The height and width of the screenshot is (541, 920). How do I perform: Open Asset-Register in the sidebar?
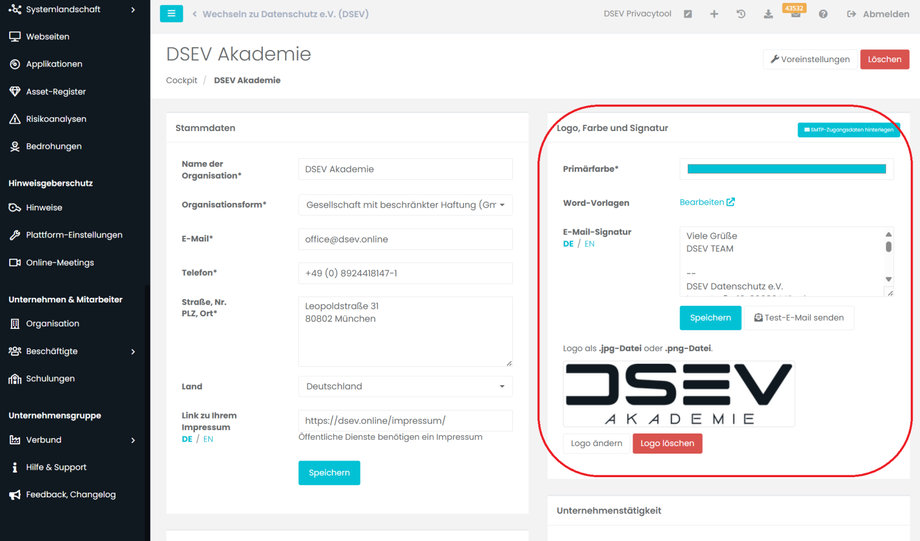click(x=56, y=91)
